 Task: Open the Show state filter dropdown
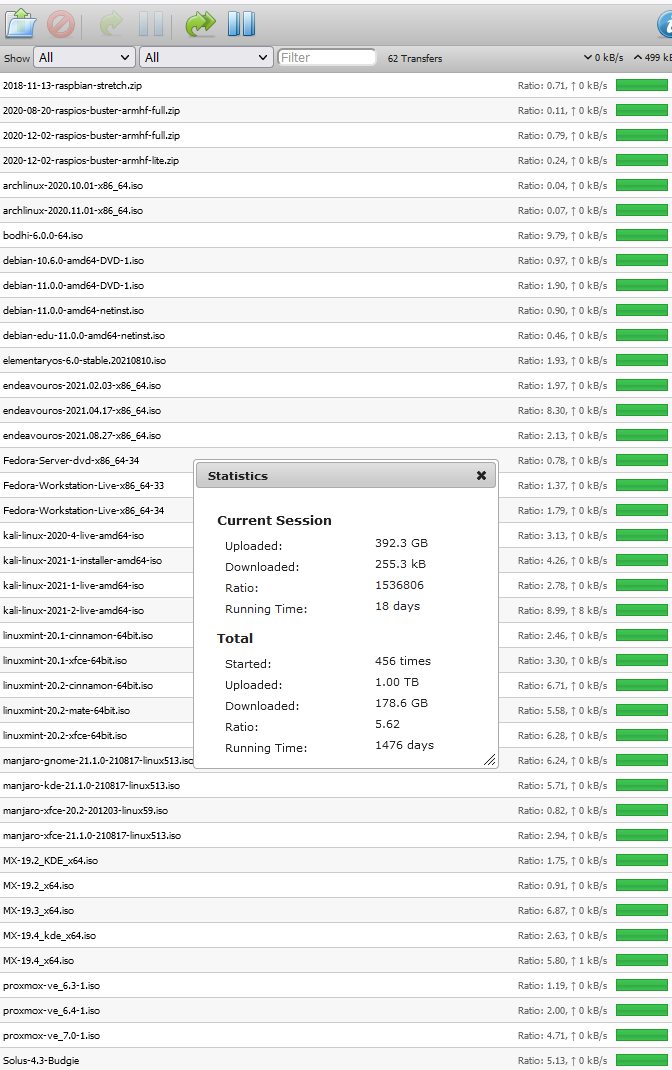point(85,58)
